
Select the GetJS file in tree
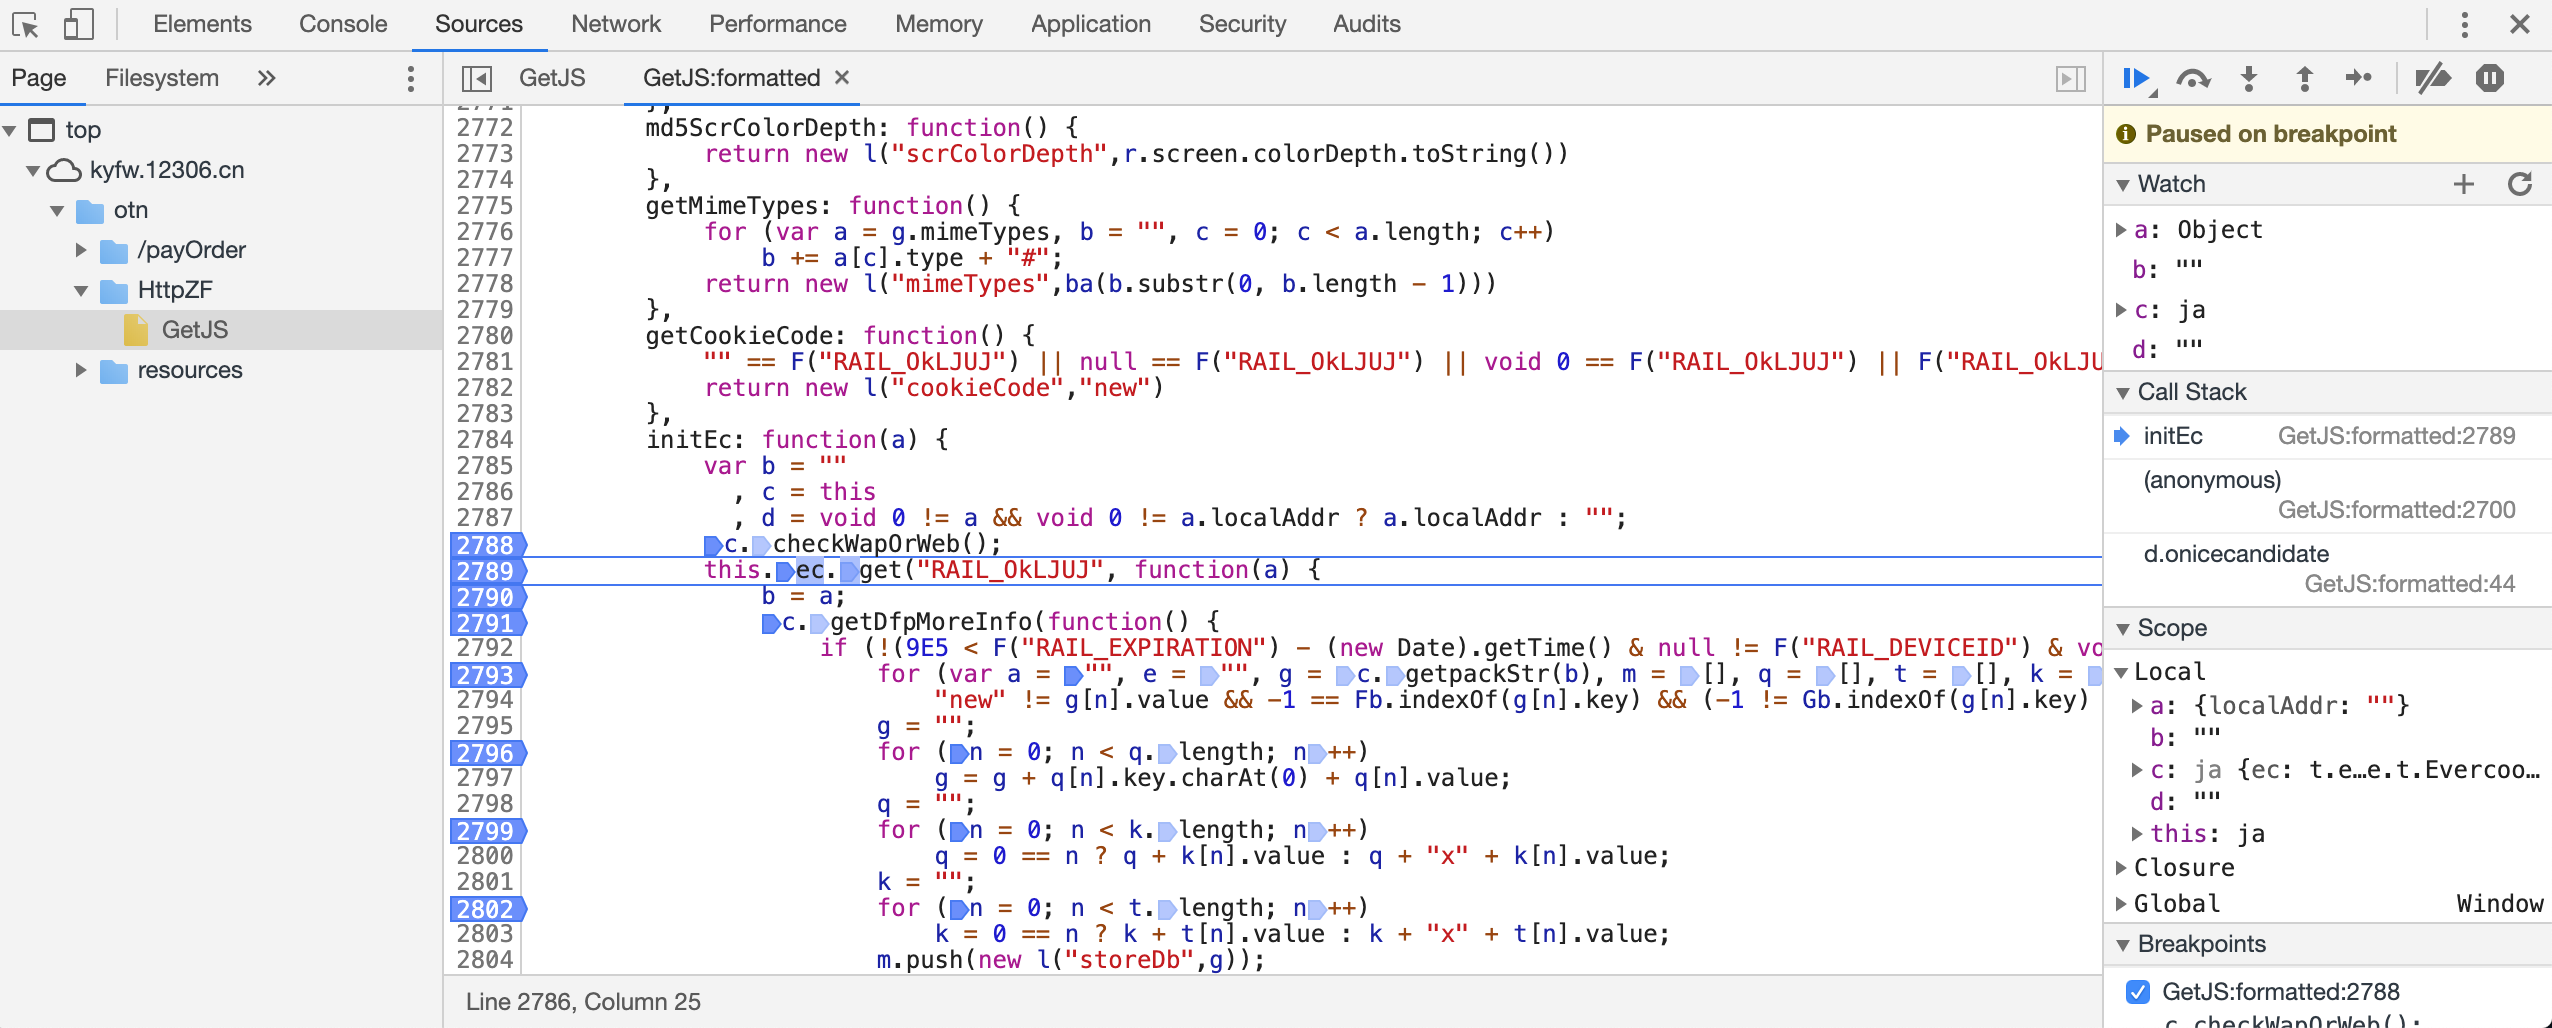click(194, 330)
